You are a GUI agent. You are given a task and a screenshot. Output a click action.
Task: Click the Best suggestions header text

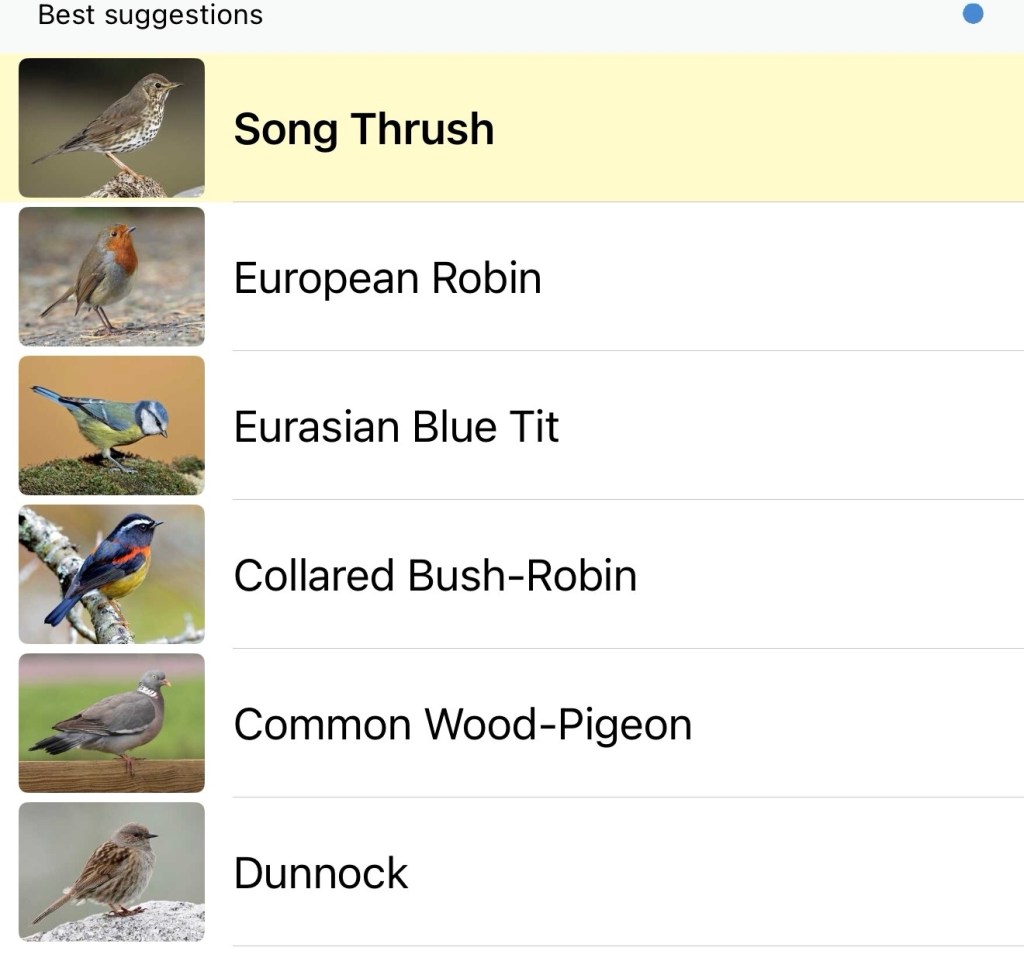(150, 15)
